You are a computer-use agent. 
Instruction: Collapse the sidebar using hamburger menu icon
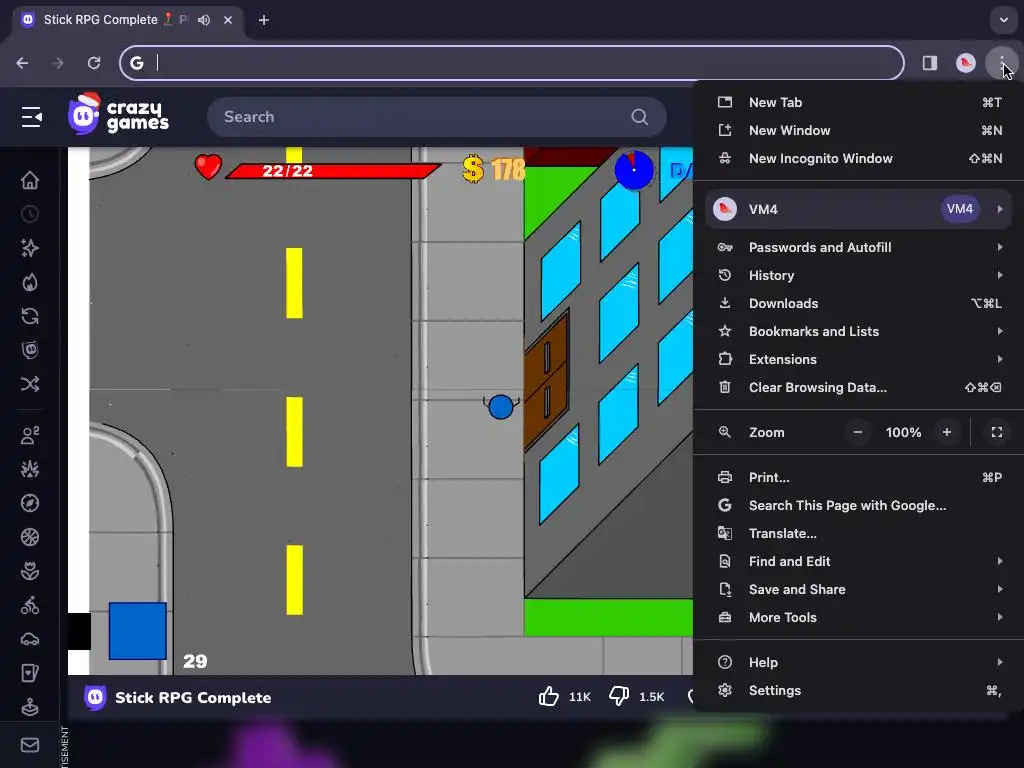[x=31, y=117]
